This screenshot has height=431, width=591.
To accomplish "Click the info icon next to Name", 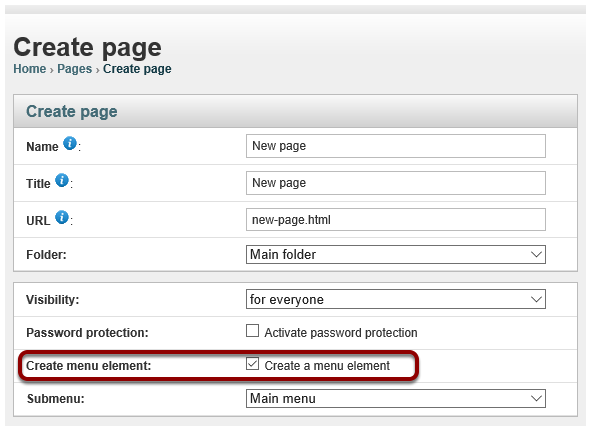I will 70,143.
